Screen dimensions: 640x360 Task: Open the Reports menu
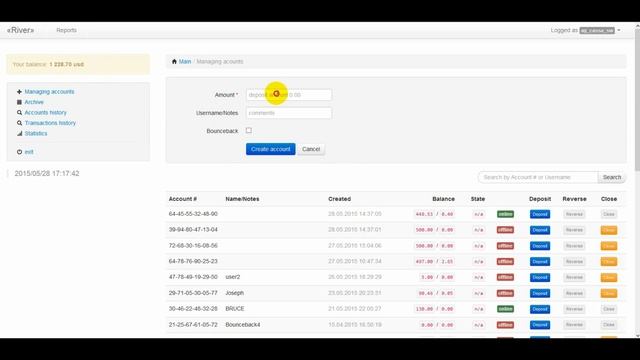click(x=67, y=30)
